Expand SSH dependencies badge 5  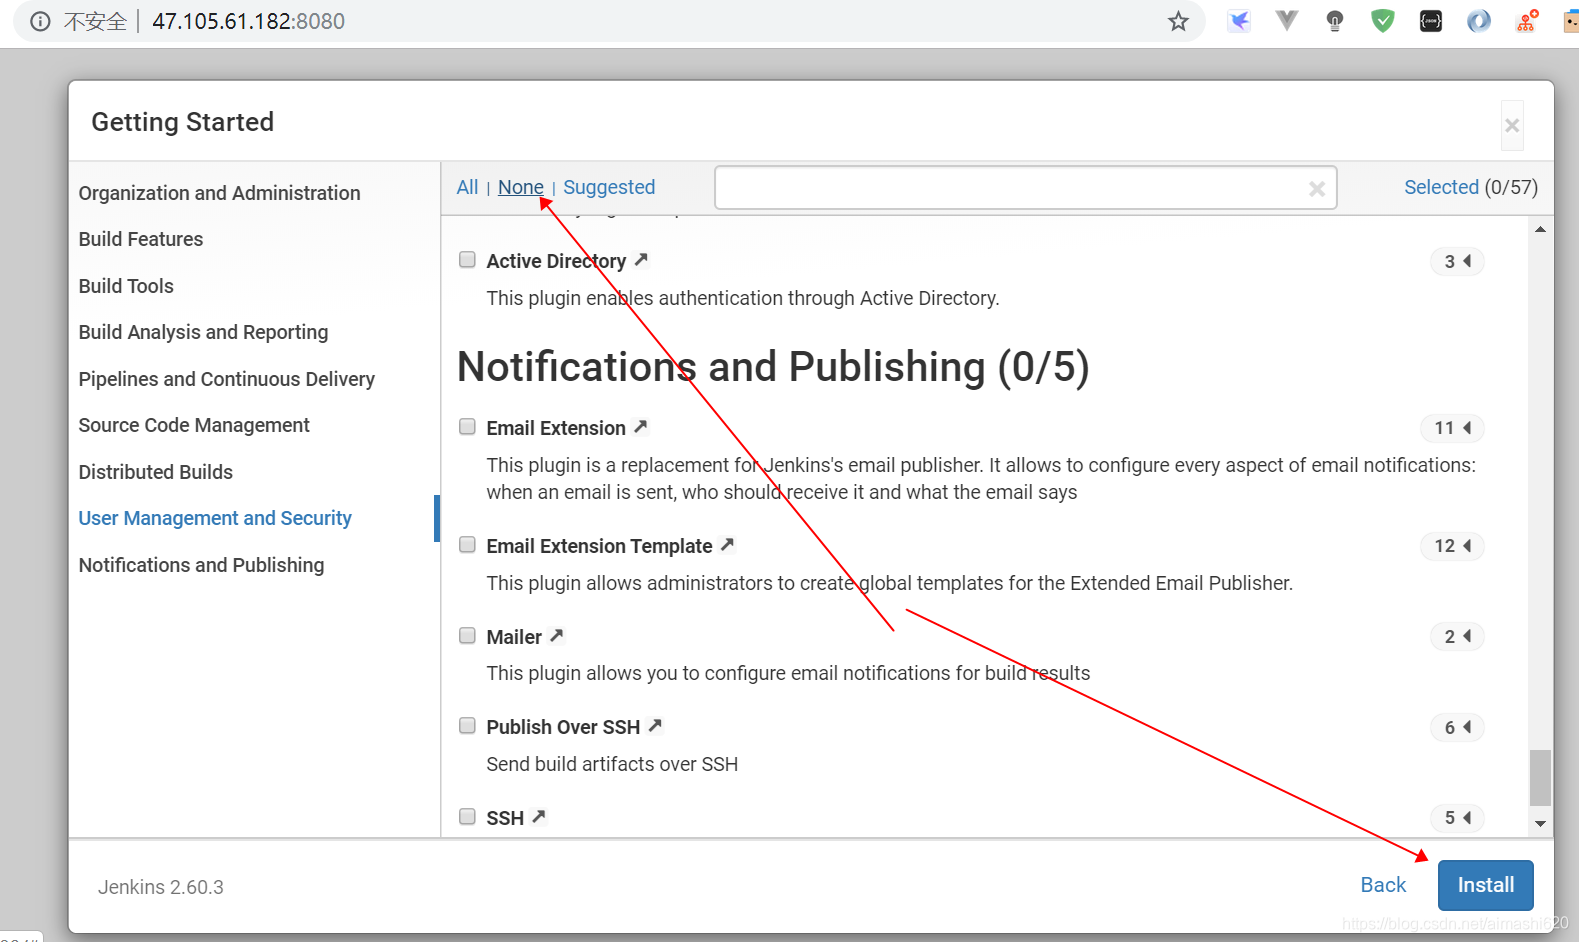(1457, 818)
